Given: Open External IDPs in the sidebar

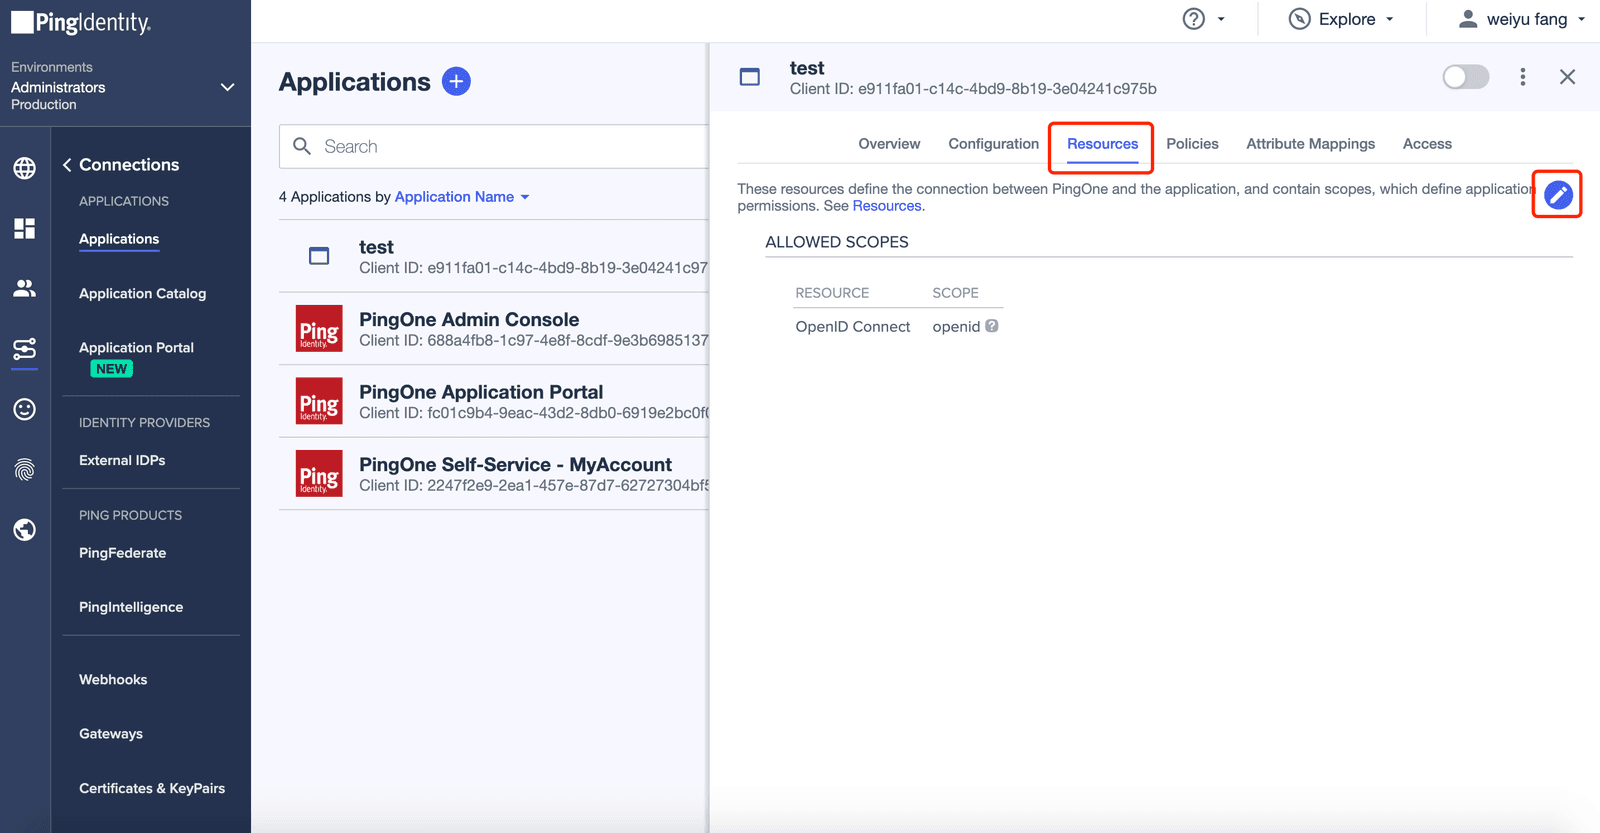Looking at the screenshot, I should click(122, 460).
